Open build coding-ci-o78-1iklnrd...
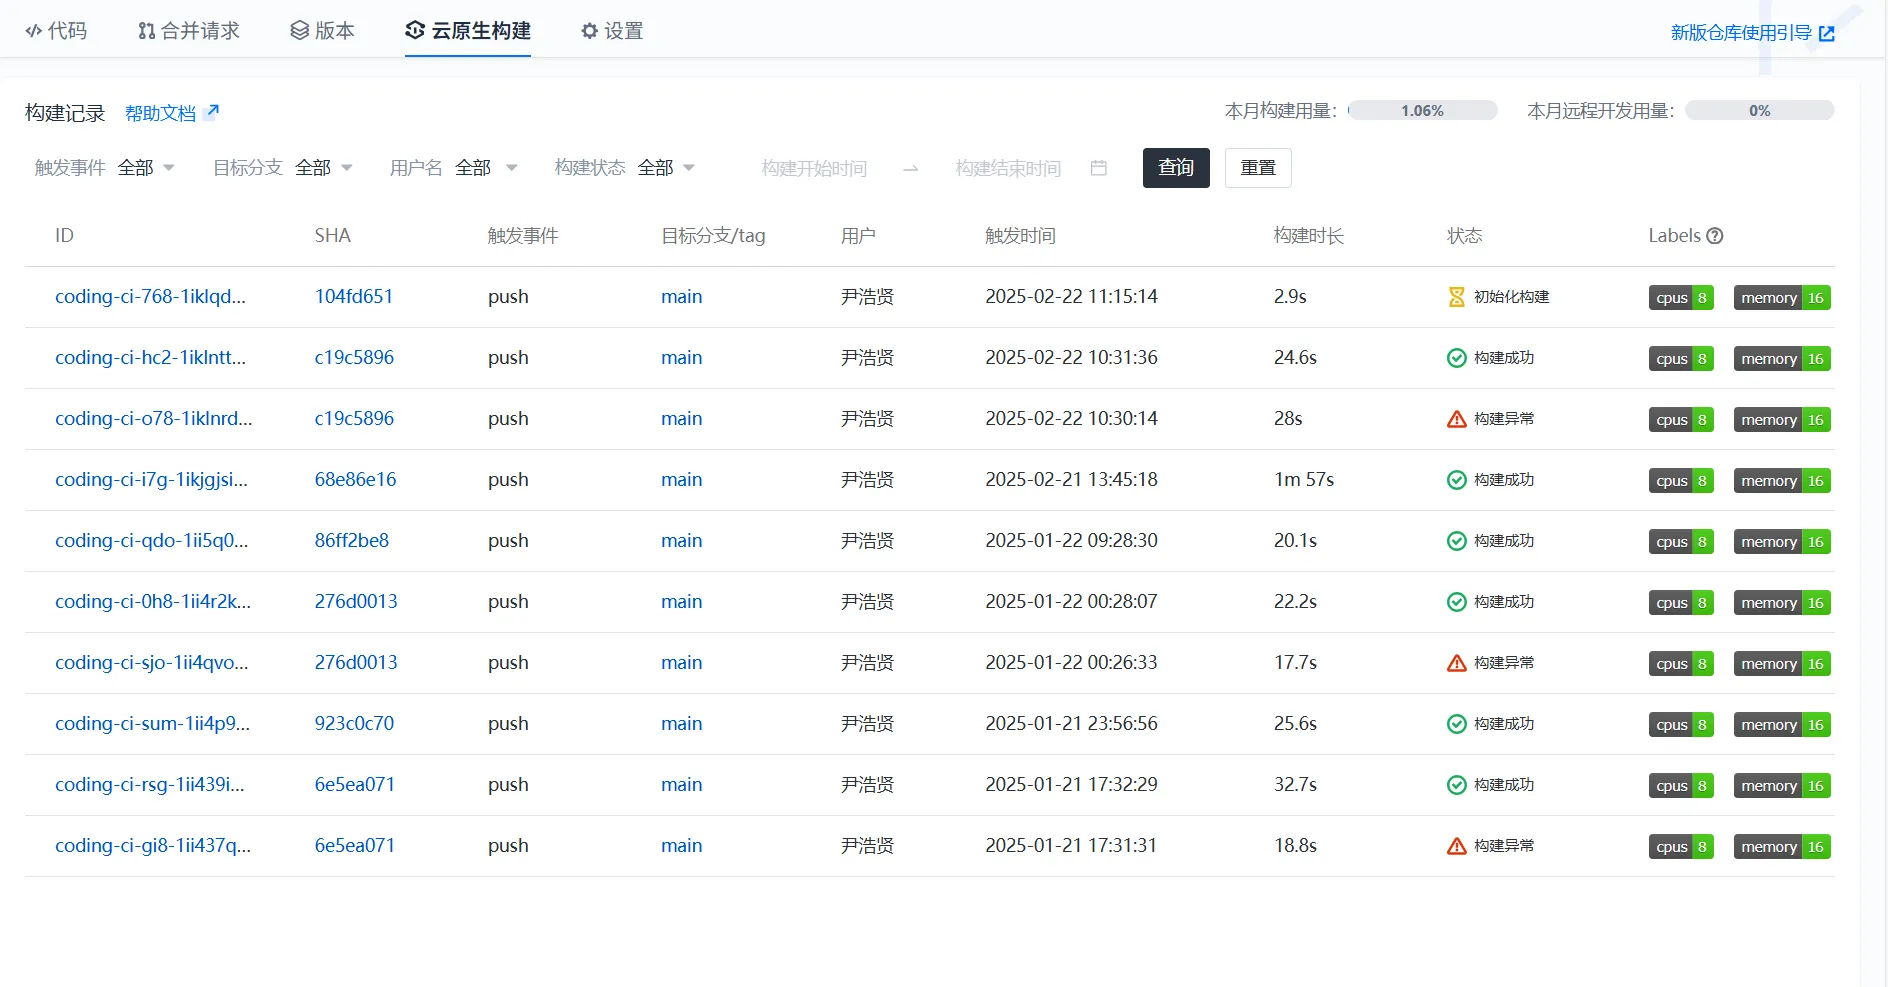Image resolution: width=1888 pixels, height=987 pixels. pos(153,419)
